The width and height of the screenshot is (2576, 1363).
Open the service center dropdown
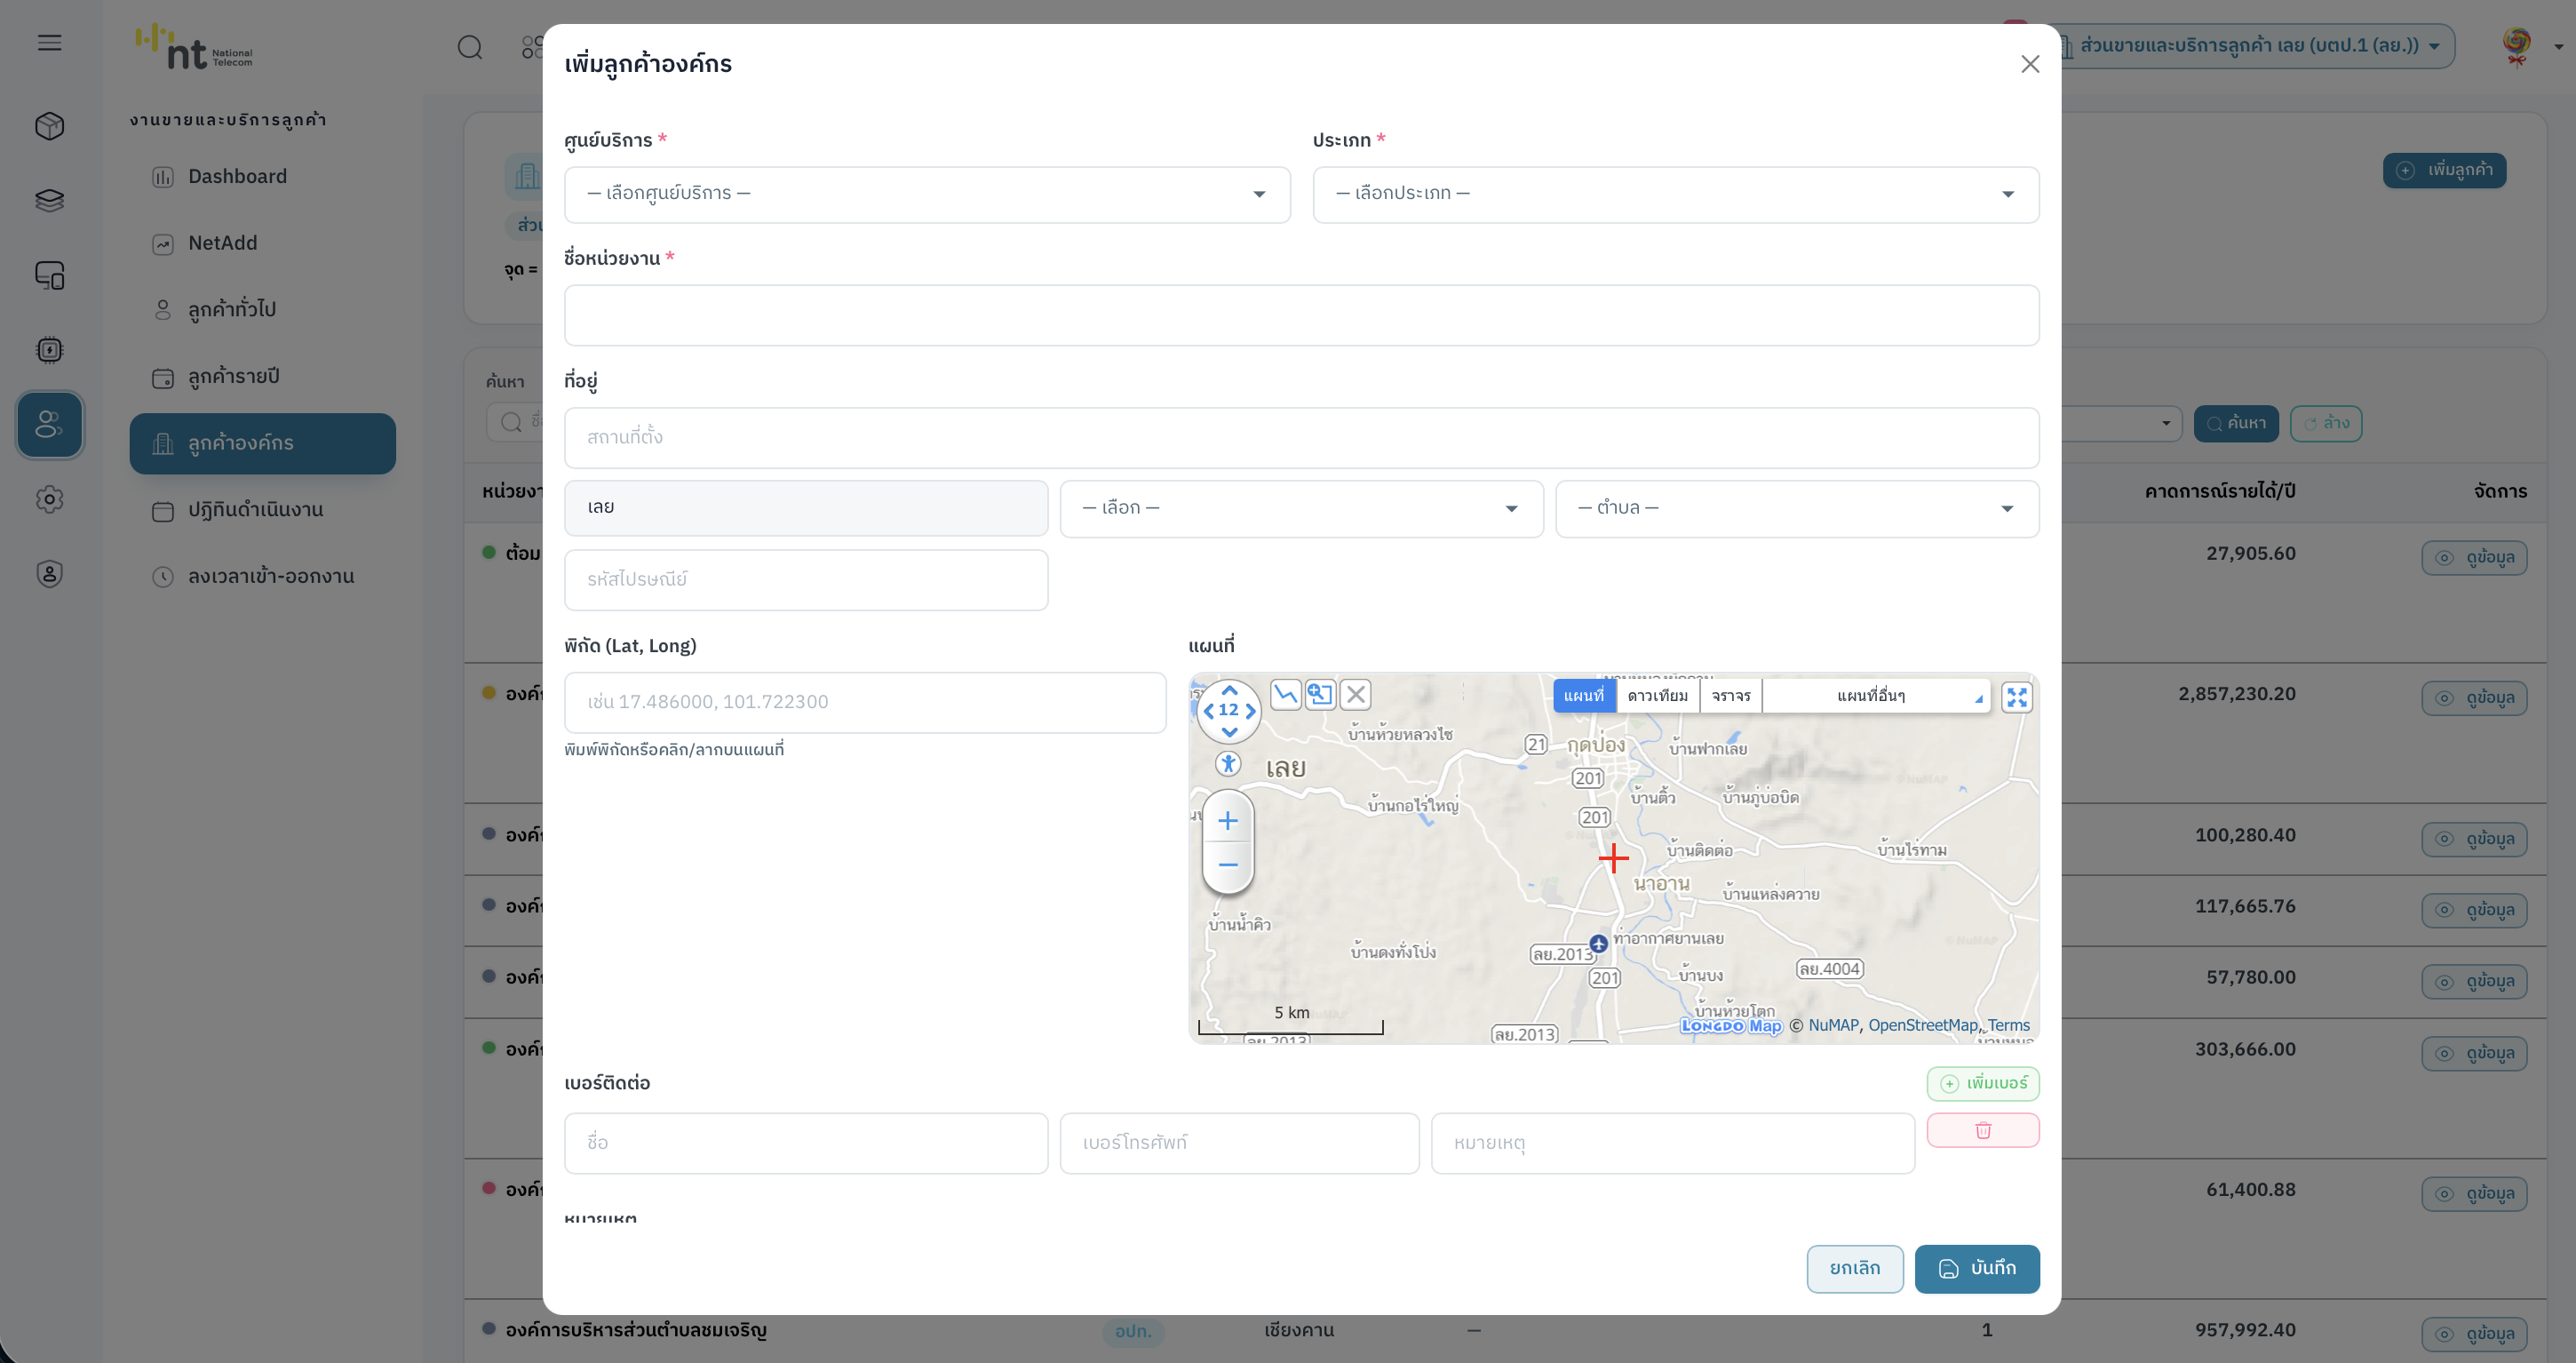click(x=927, y=194)
